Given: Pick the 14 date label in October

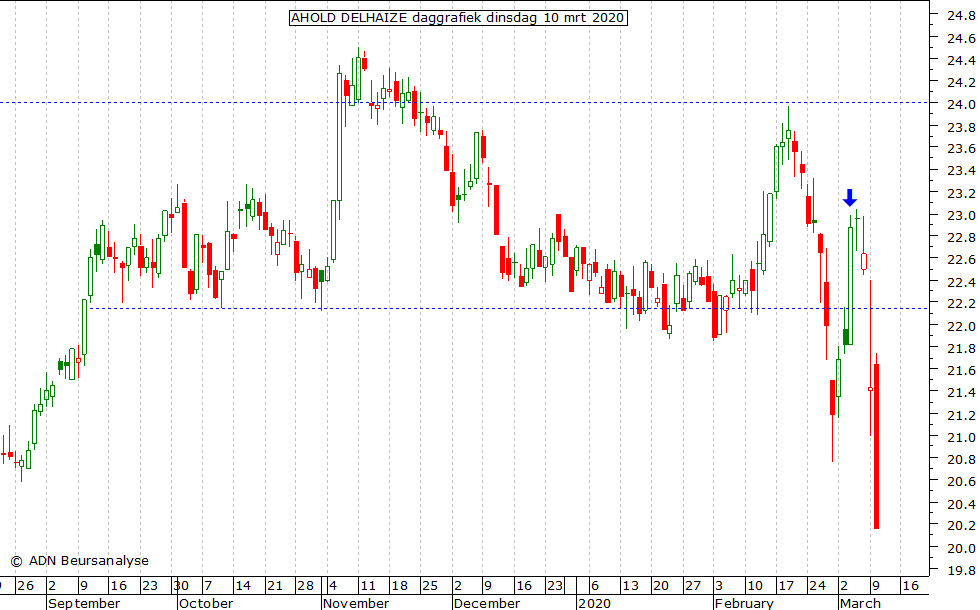Looking at the screenshot, I should (242, 586).
